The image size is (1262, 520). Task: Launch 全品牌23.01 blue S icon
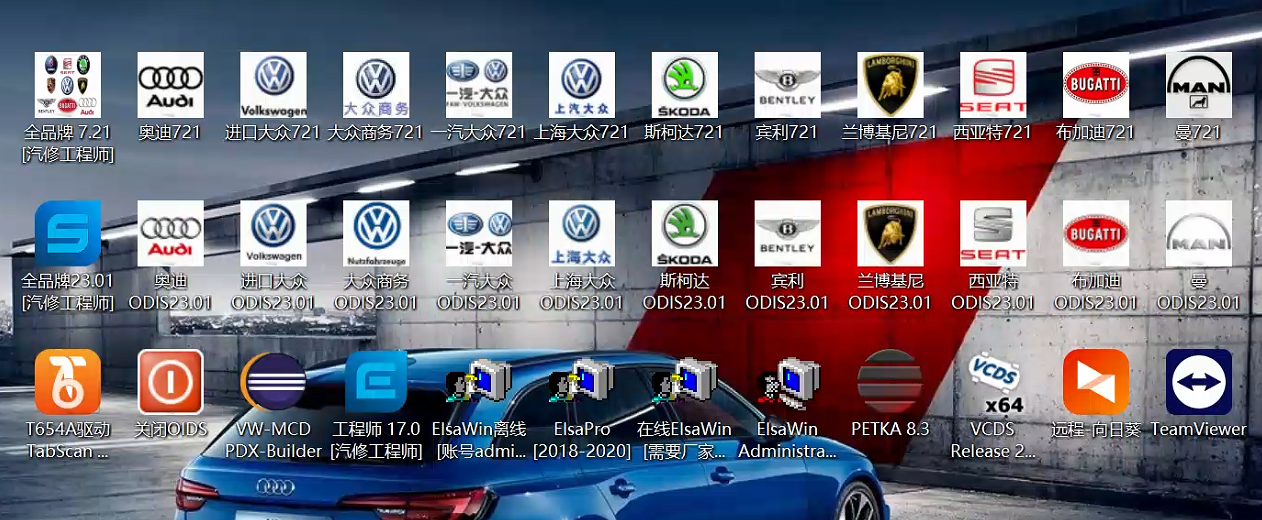click(x=68, y=234)
